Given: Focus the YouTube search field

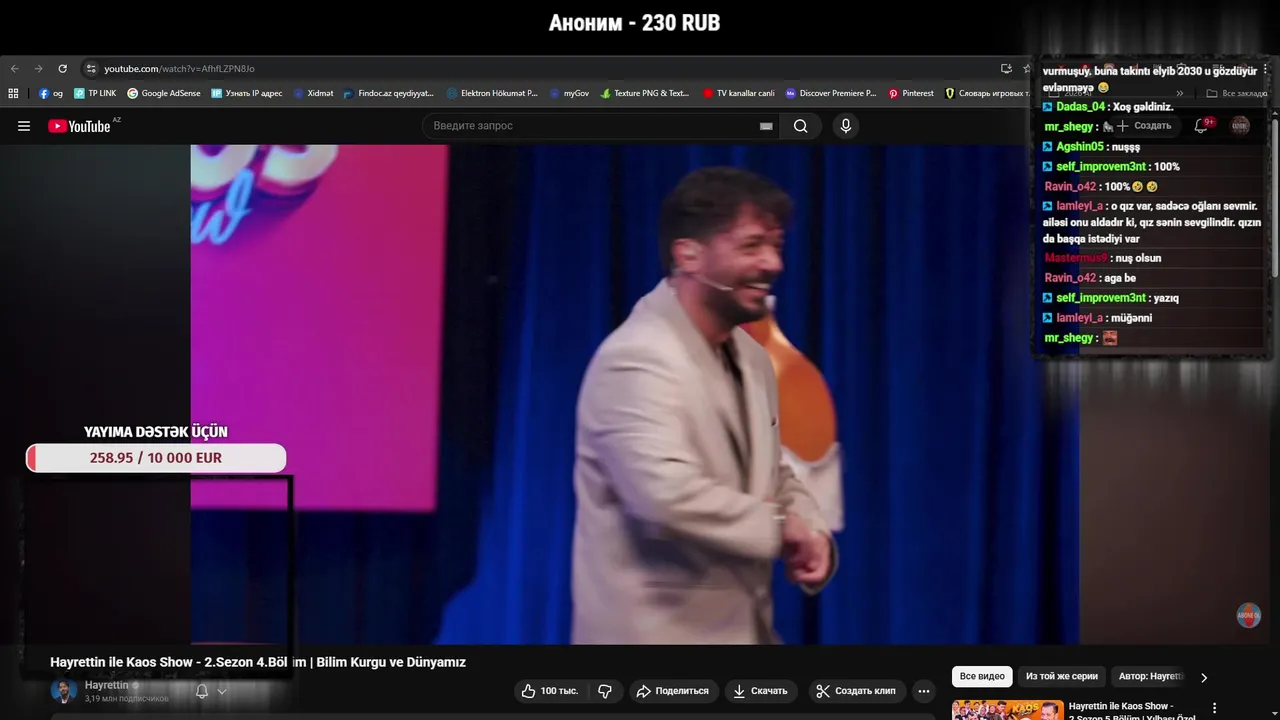Looking at the screenshot, I should tap(590, 126).
